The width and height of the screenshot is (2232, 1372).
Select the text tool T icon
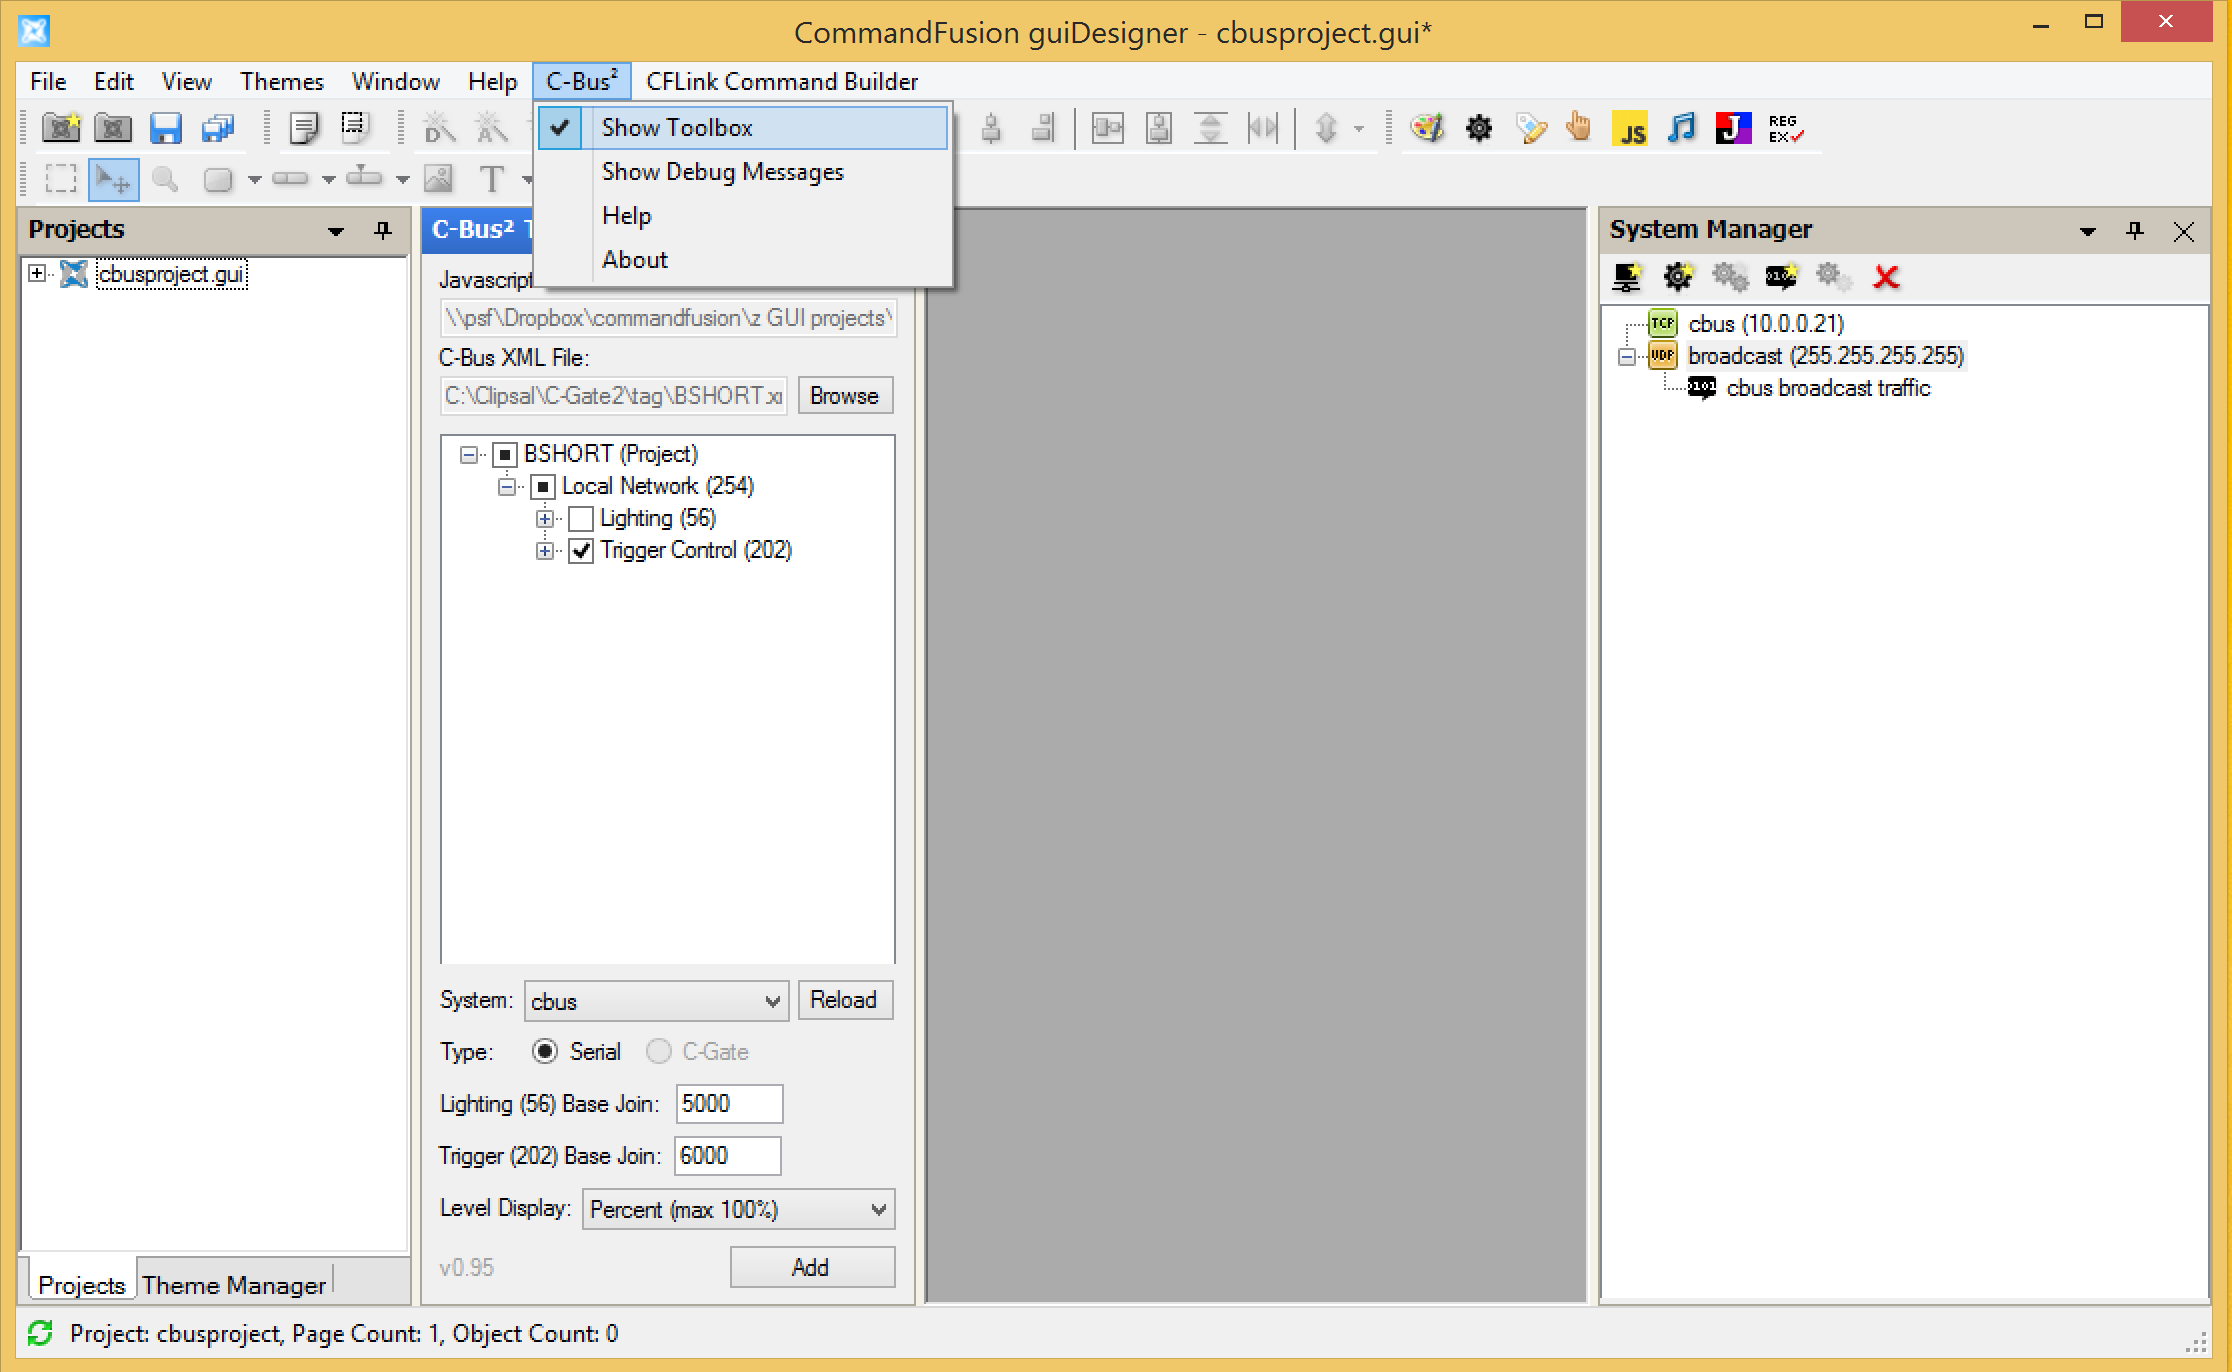click(x=491, y=180)
